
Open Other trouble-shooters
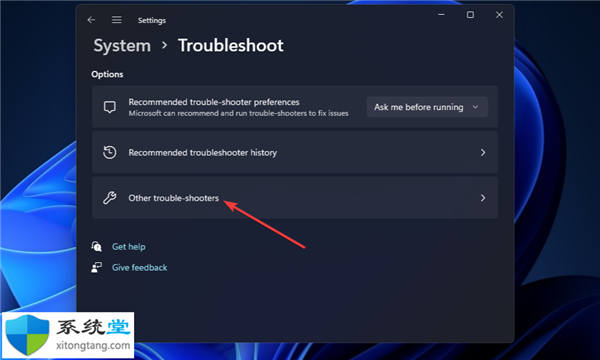[295, 198]
